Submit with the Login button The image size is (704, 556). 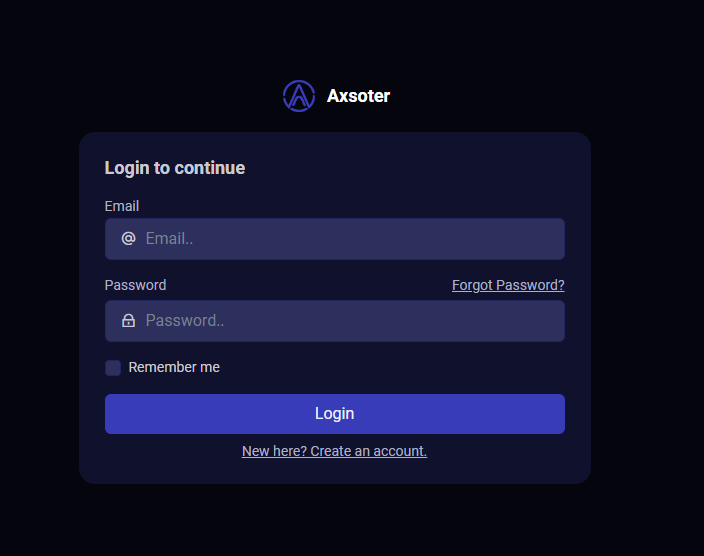pyautogui.click(x=335, y=414)
